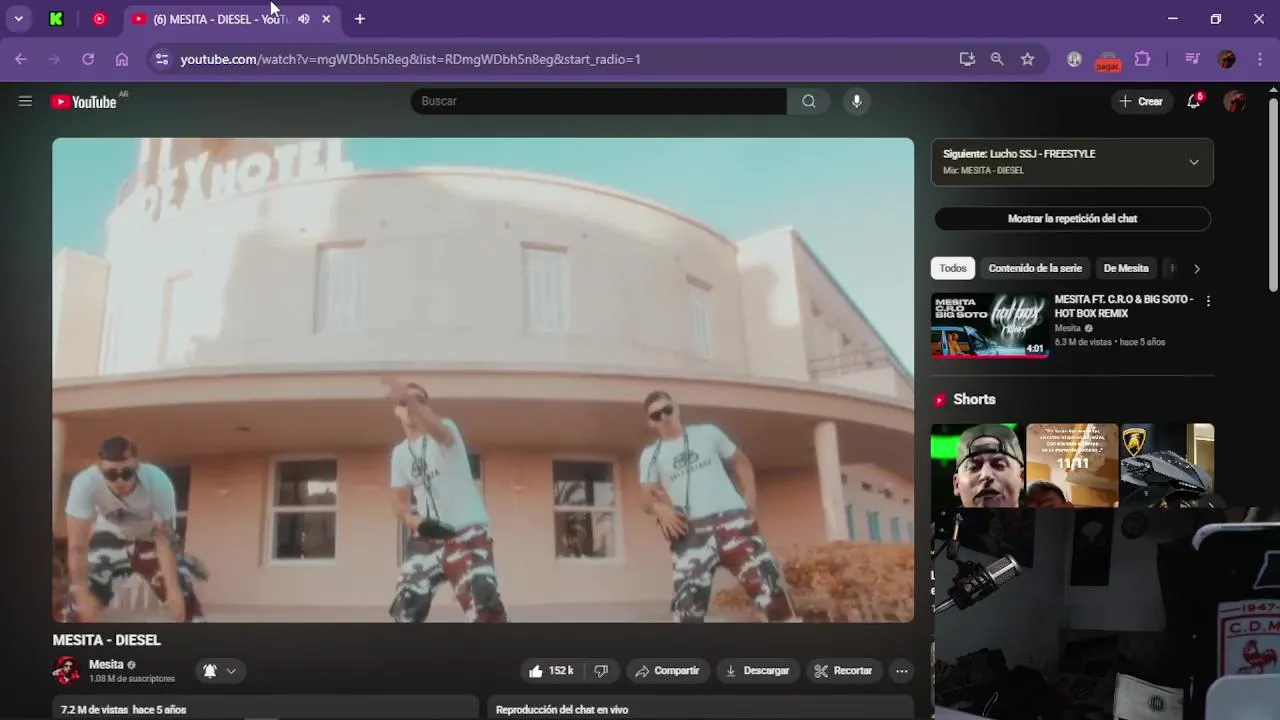This screenshot has height=720, width=1280.
Task: Switch to the YouTube Music pinned tab
Action: 99,19
